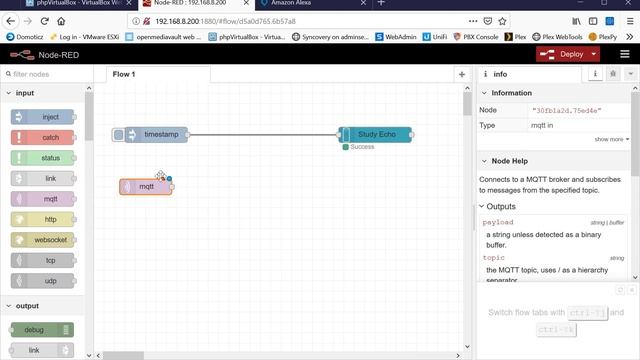The image size is (640, 360).
Task: Switch to the Flow 1 tab
Action: [158, 74]
